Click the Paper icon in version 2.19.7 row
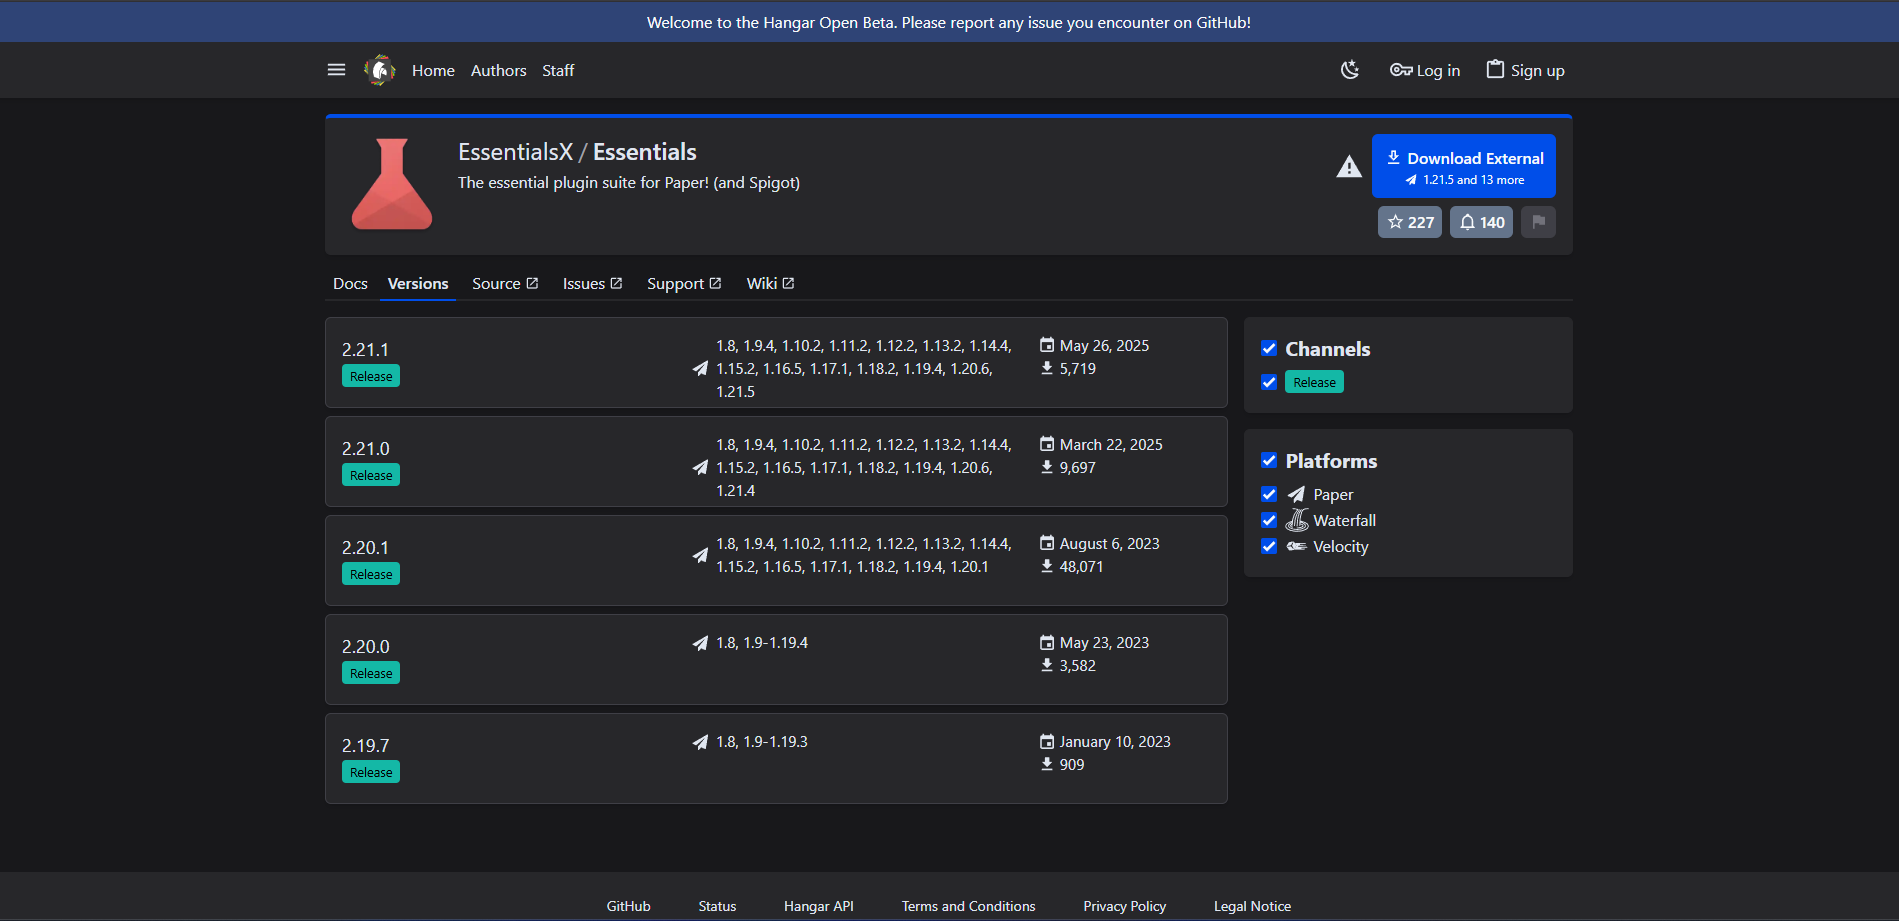1899x921 pixels. 700,742
